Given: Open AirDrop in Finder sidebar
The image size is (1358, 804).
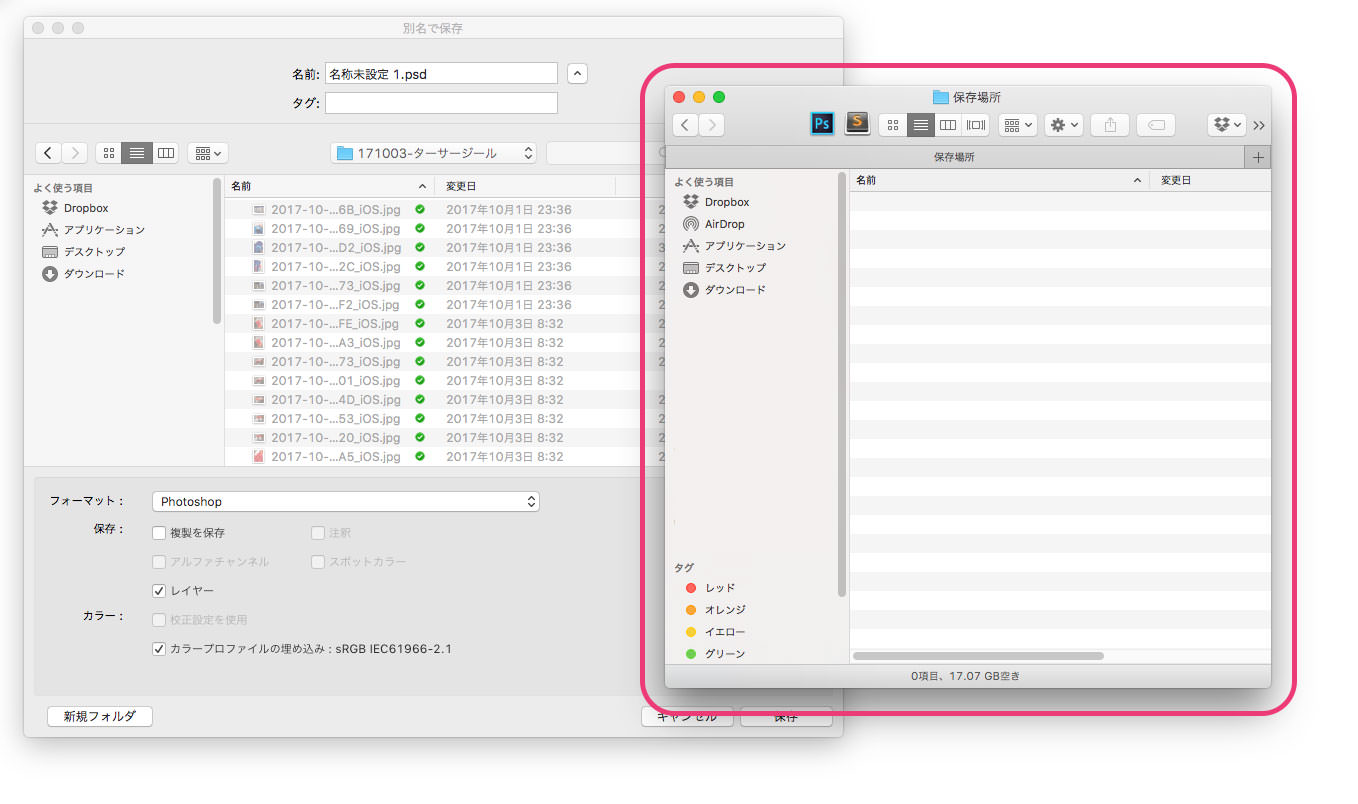Looking at the screenshot, I should tap(724, 224).
